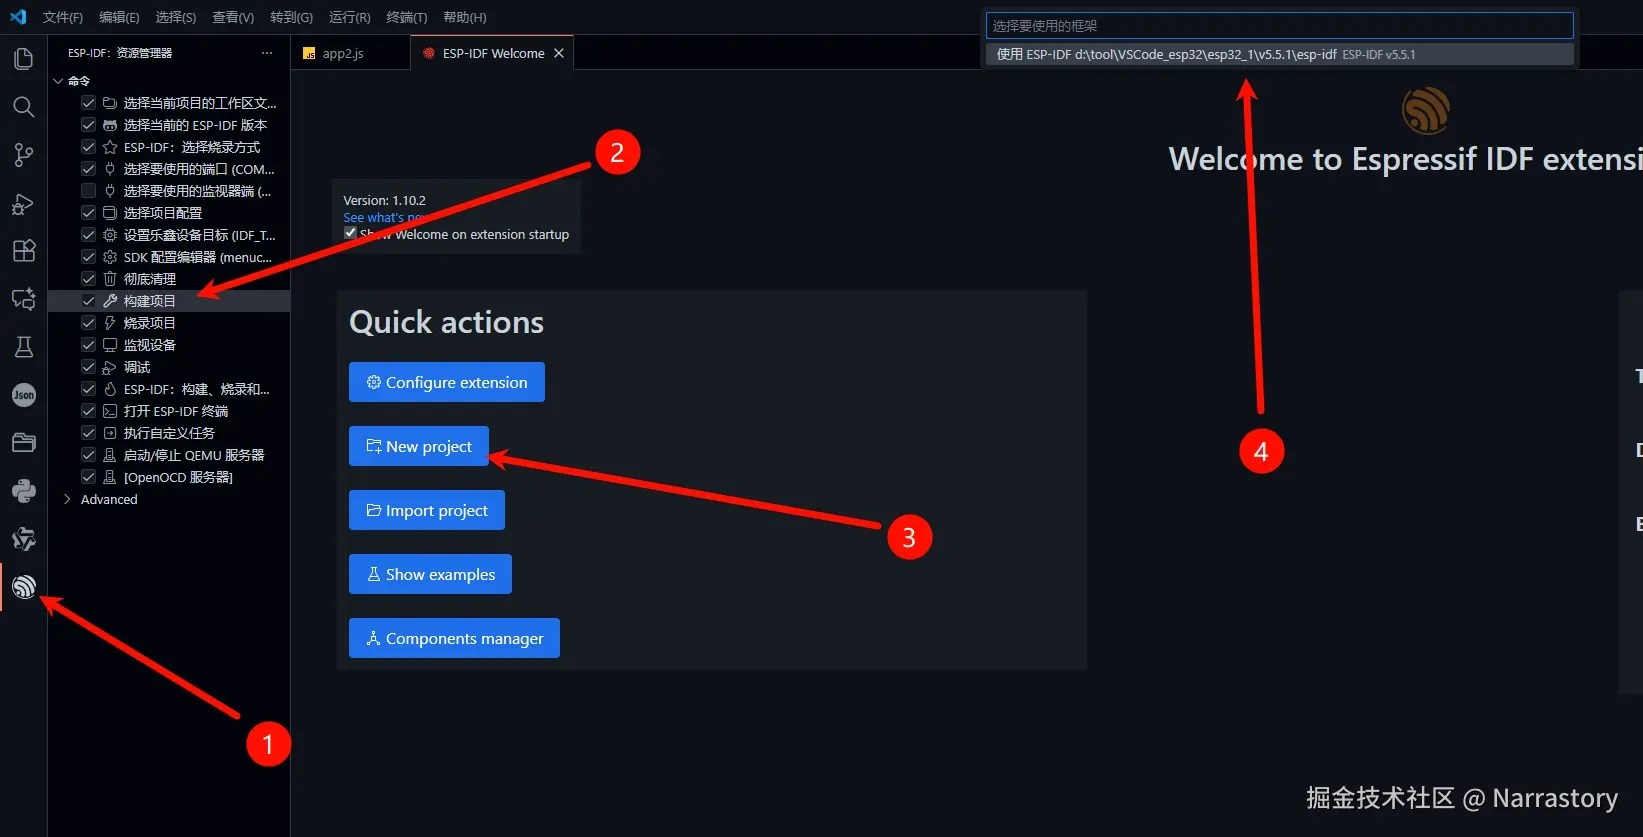Uncheck the 选择当前项目的工作区 checkbox
1643x837 pixels.
(88, 103)
